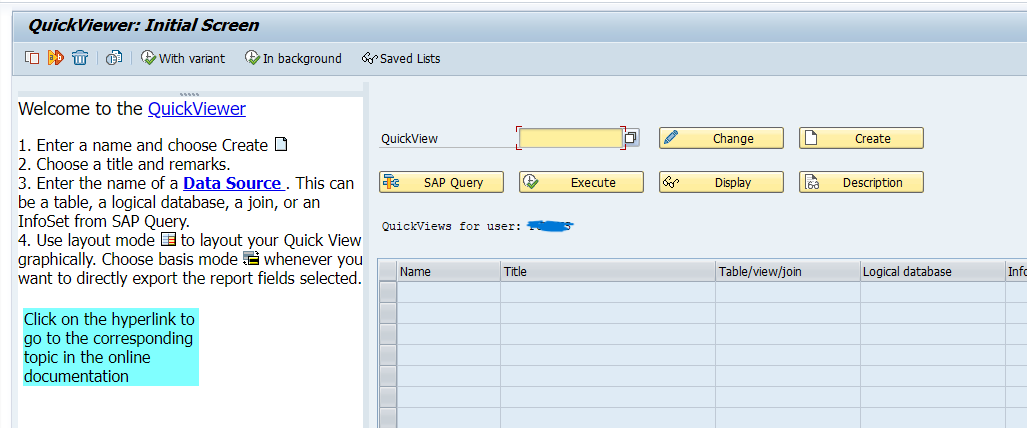
Task: Select the Name column header
Action: [449, 271]
